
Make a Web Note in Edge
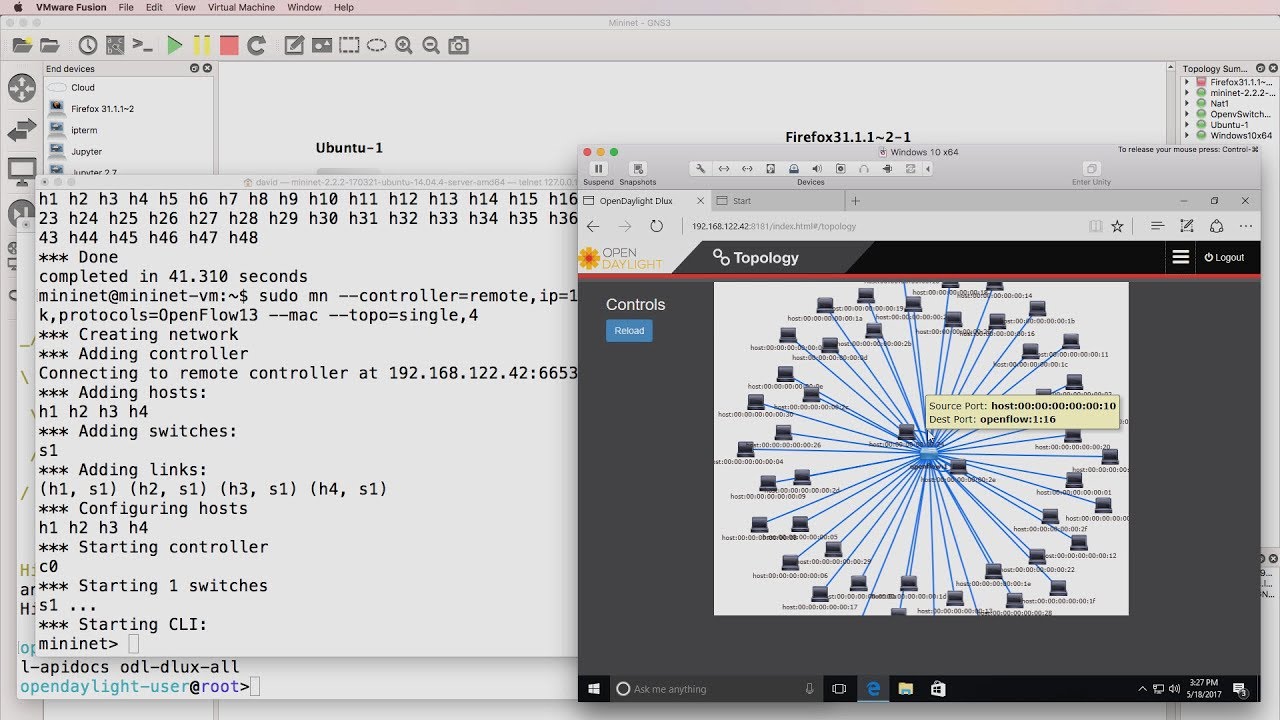coord(1187,227)
